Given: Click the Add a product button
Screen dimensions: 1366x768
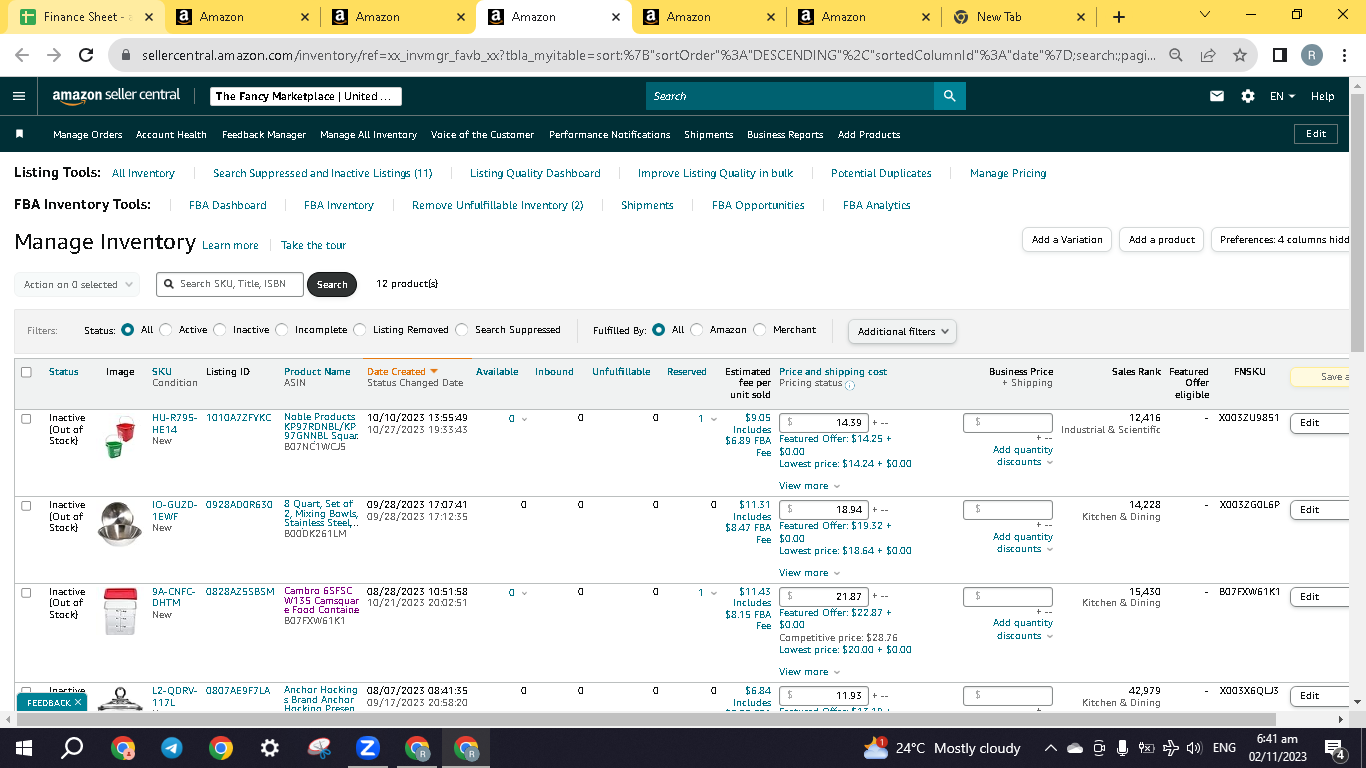Looking at the screenshot, I should (1162, 240).
